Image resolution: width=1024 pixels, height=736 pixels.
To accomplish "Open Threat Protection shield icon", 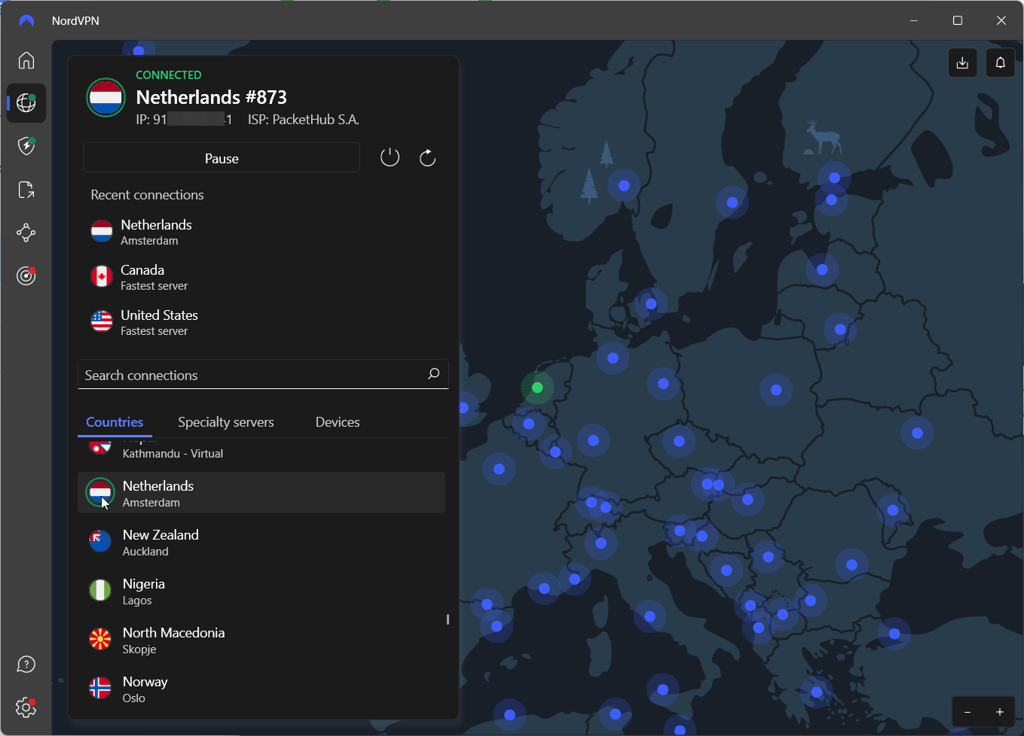I will coord(26,146).
